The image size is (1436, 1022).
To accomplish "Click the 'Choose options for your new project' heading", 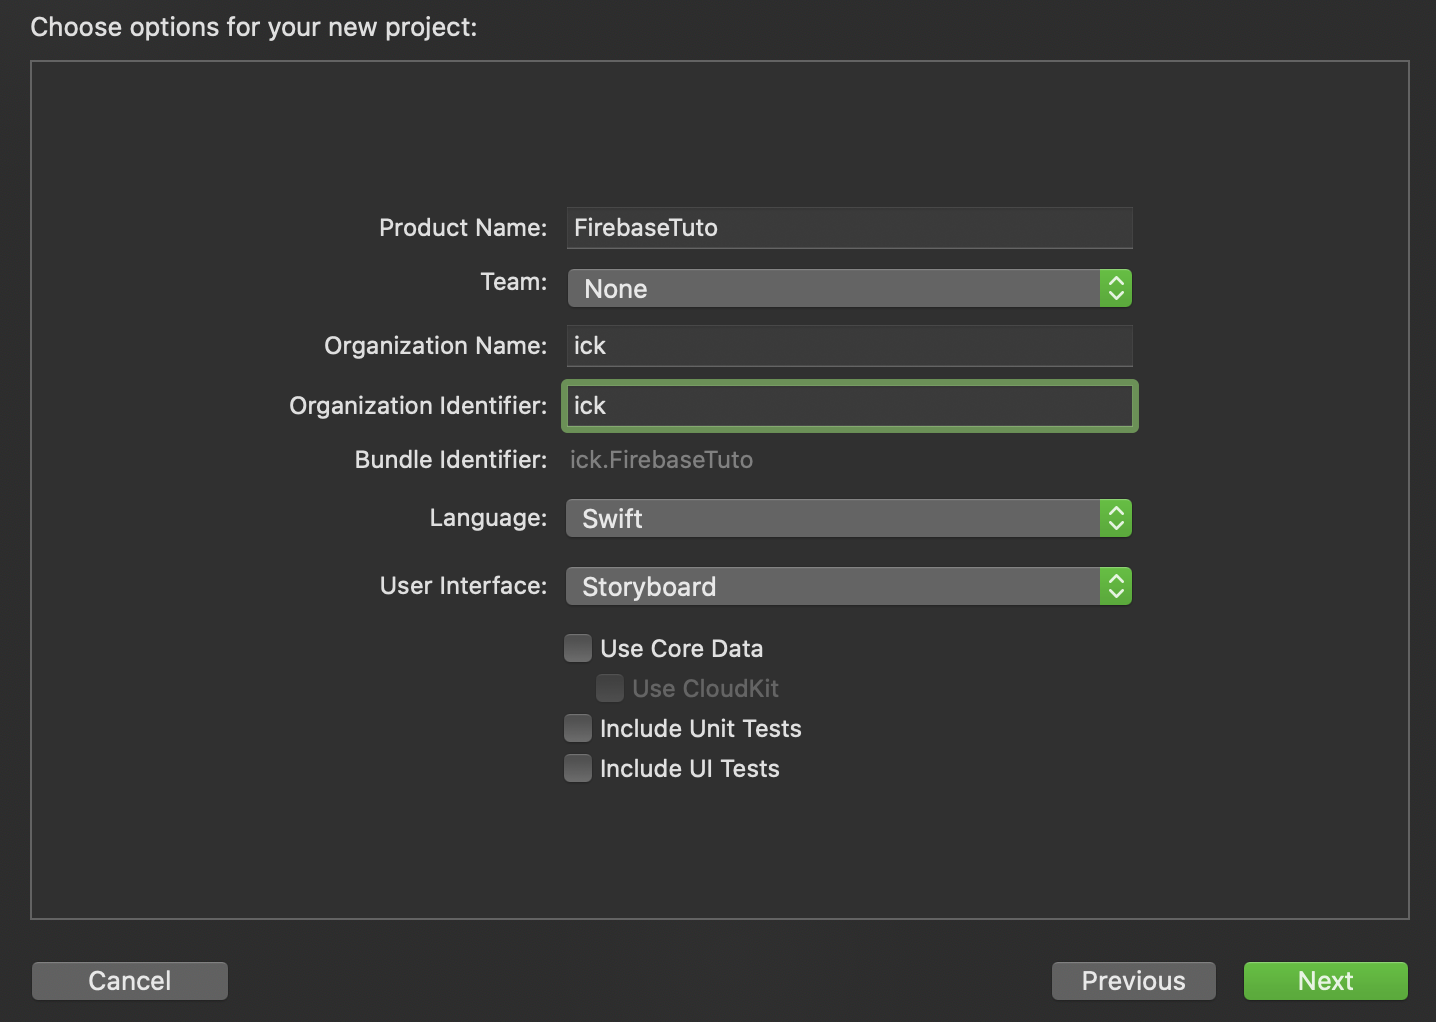I will [254, 27].
